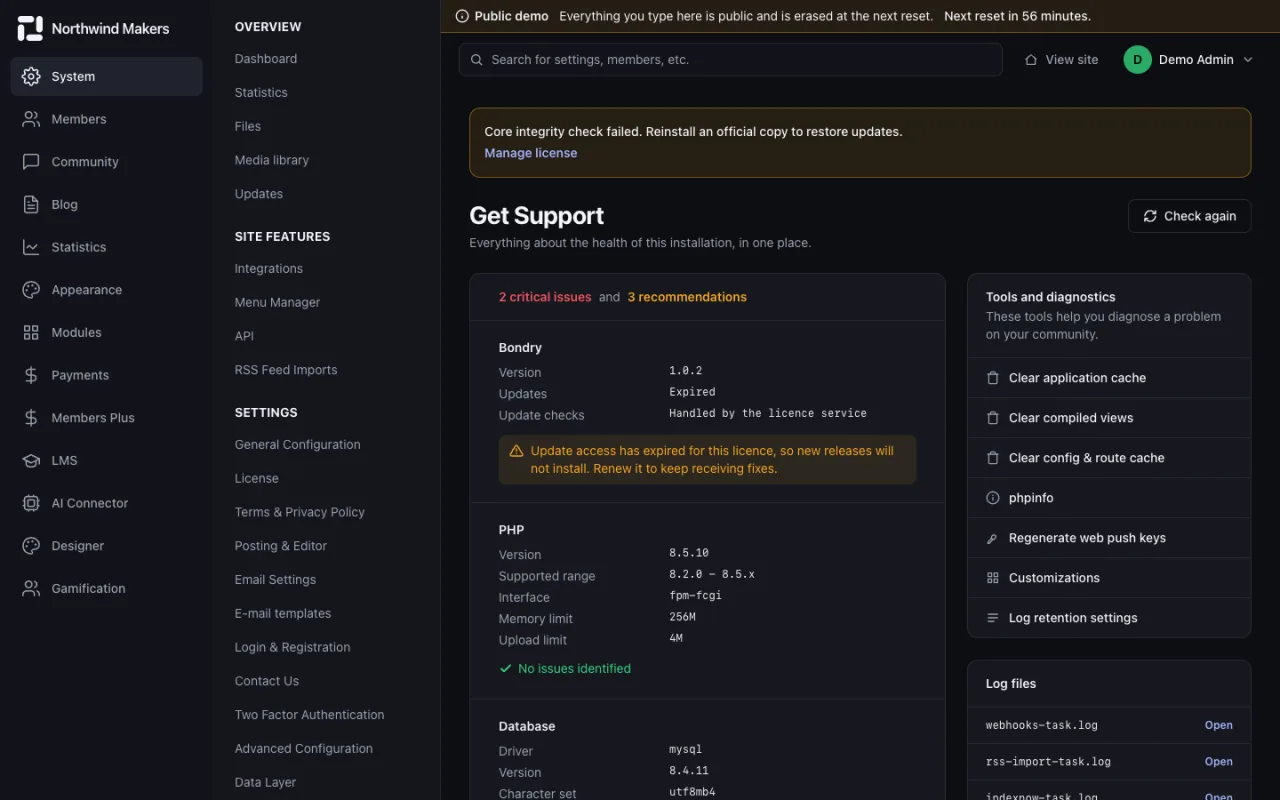Select the Members people icon
The width and height of the screenshot is (1280, 800).
[x=31, y=119]
